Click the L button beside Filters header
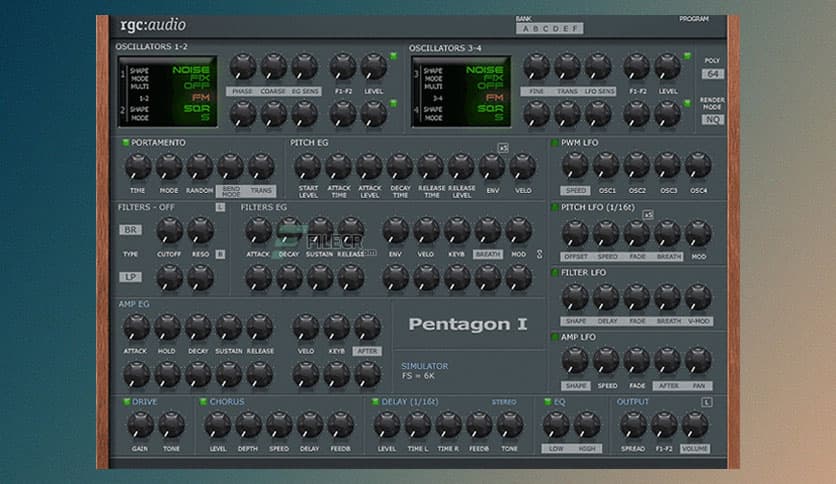This screenshot has width=836, height=484. click(220, 207)
